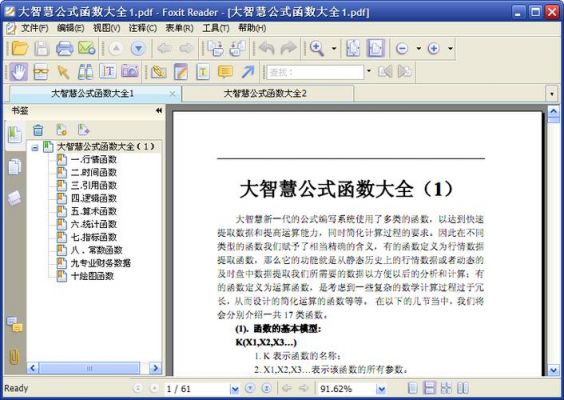Select Single Page layout in status bar
The image size is (564, 400).
(413, 388)
